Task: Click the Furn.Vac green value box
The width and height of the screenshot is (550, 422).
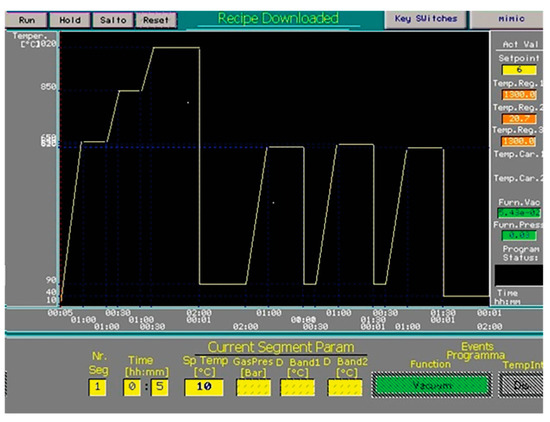Action: pyautogui.click(x=519, y=213)
